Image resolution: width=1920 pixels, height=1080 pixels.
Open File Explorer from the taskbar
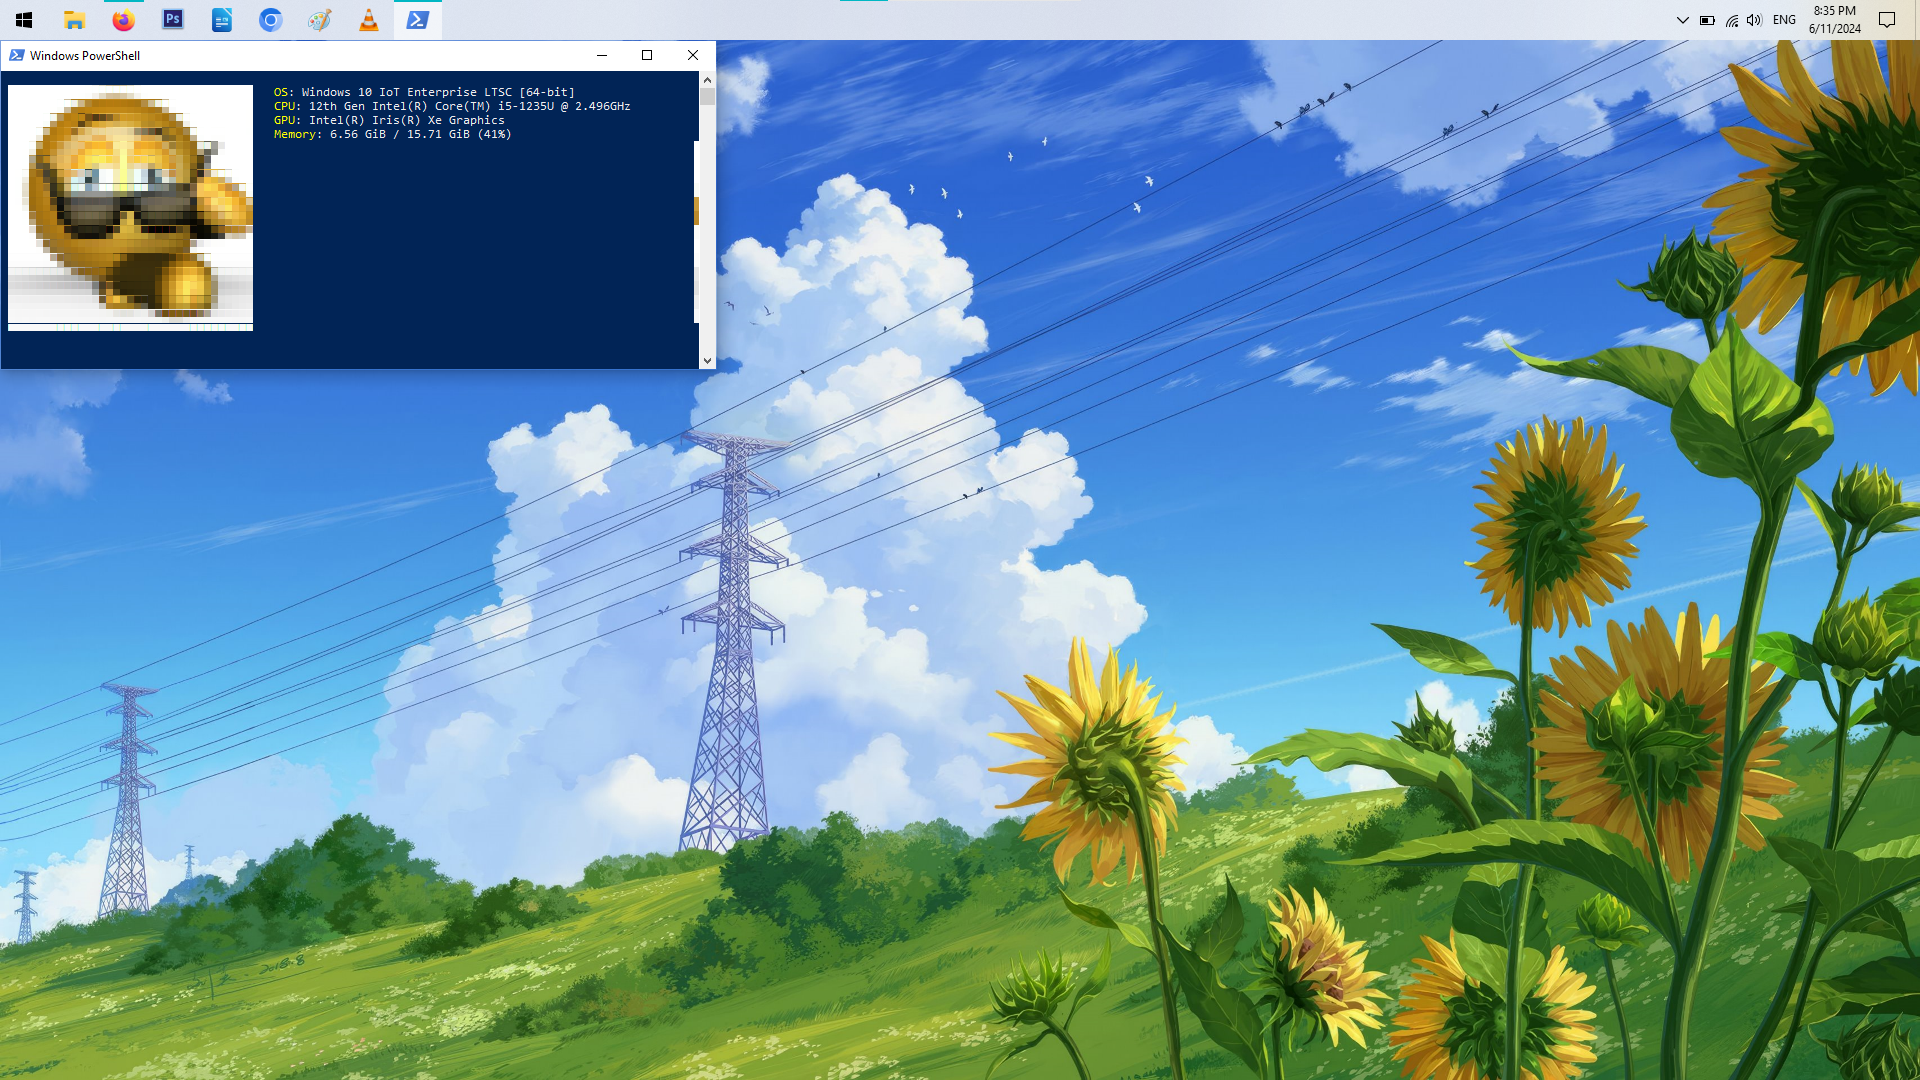(74, 20)
